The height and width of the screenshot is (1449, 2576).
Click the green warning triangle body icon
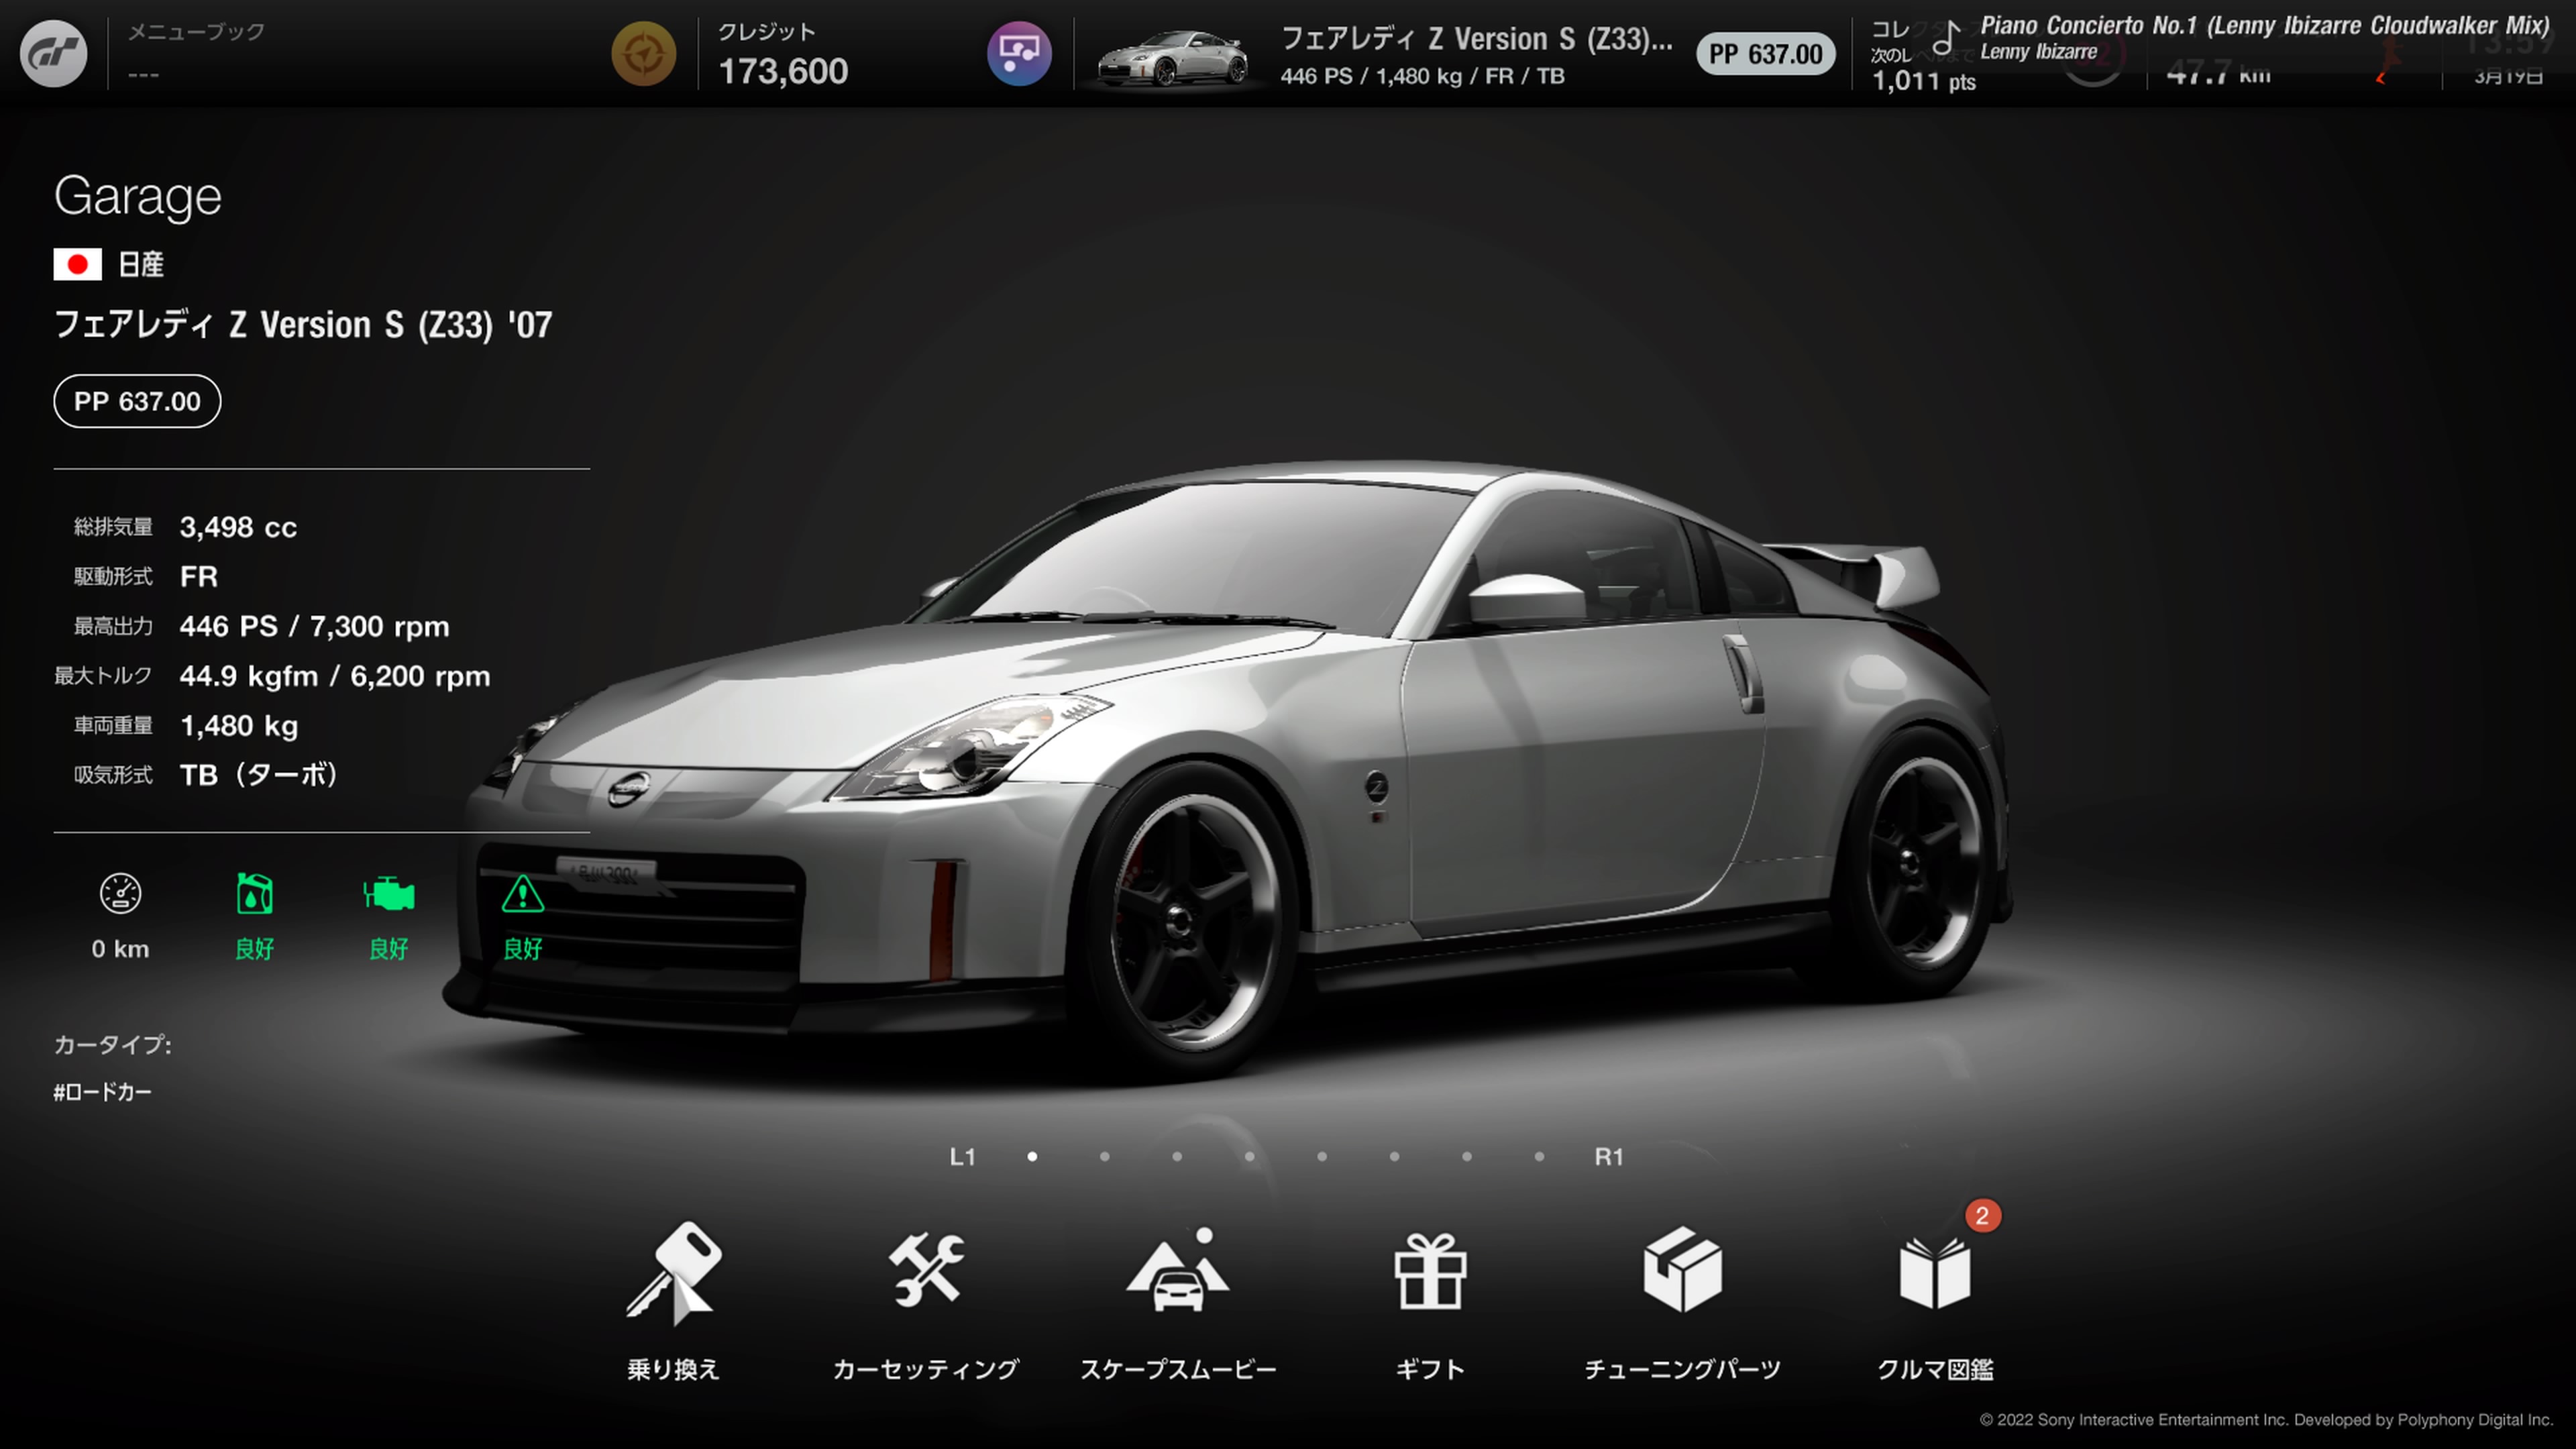coord(522,894)
